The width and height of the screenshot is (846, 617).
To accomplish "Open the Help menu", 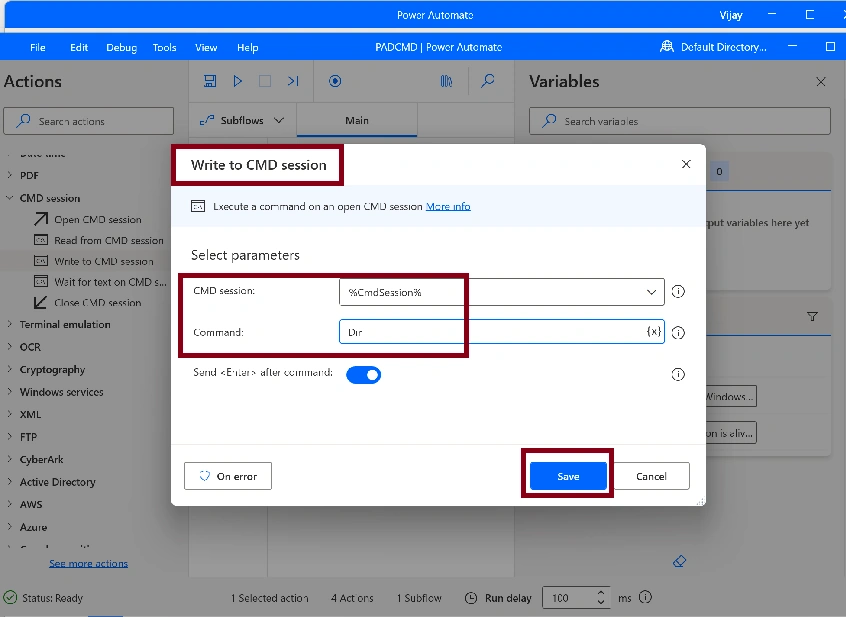I will coord(248,47).
